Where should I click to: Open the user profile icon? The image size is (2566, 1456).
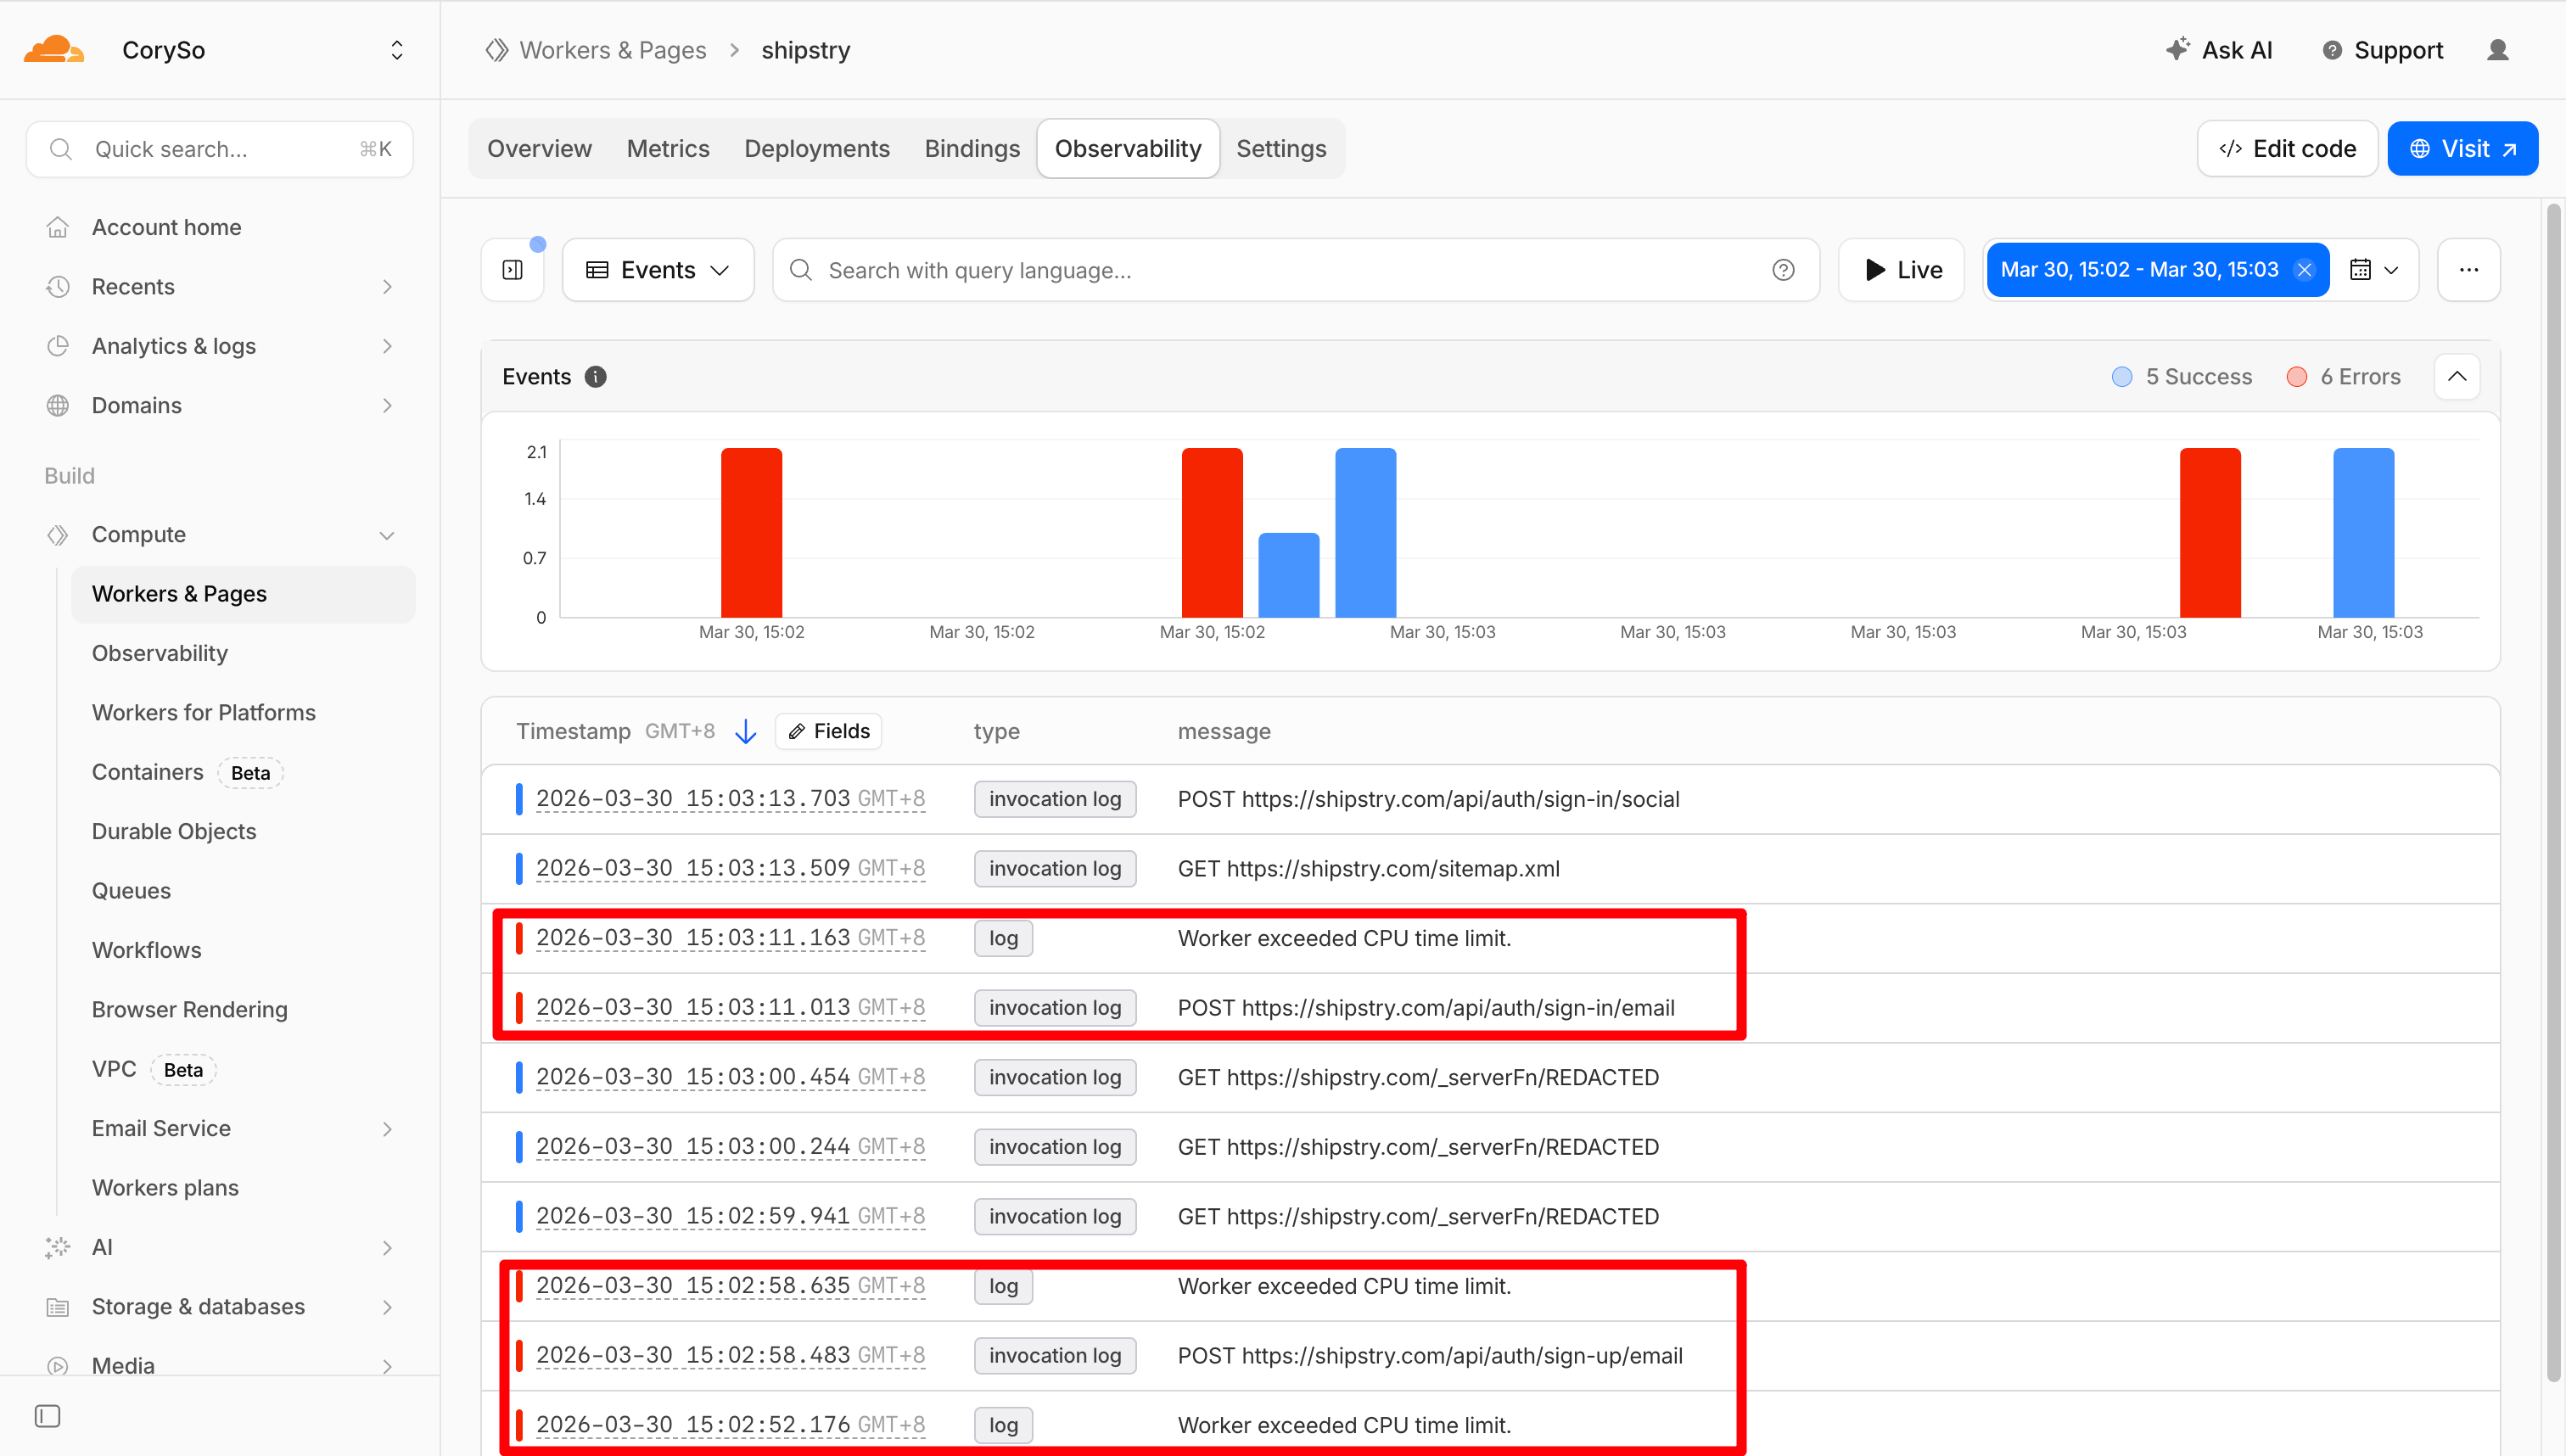[x=2497, y=50]
